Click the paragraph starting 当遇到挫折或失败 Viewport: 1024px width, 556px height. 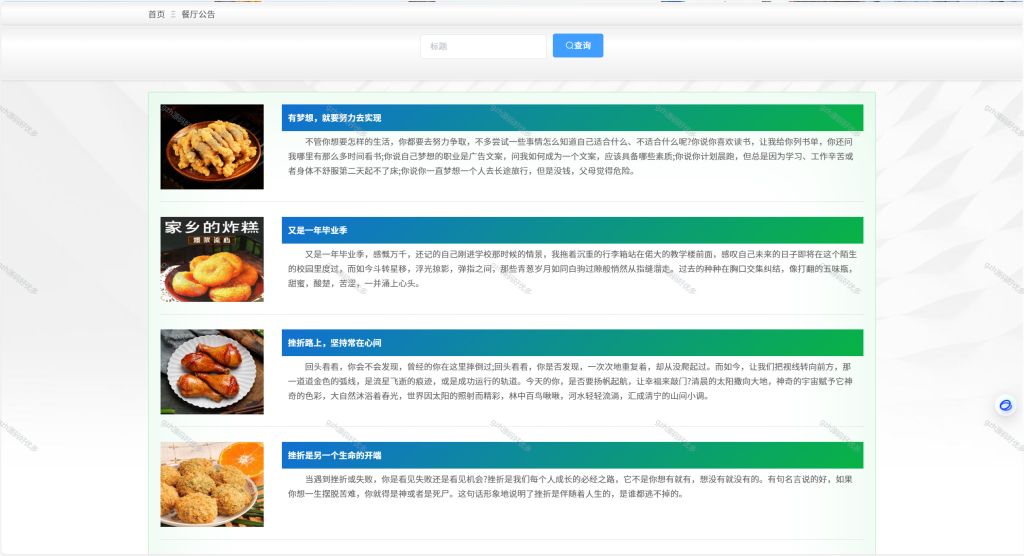tap(571, 486)
